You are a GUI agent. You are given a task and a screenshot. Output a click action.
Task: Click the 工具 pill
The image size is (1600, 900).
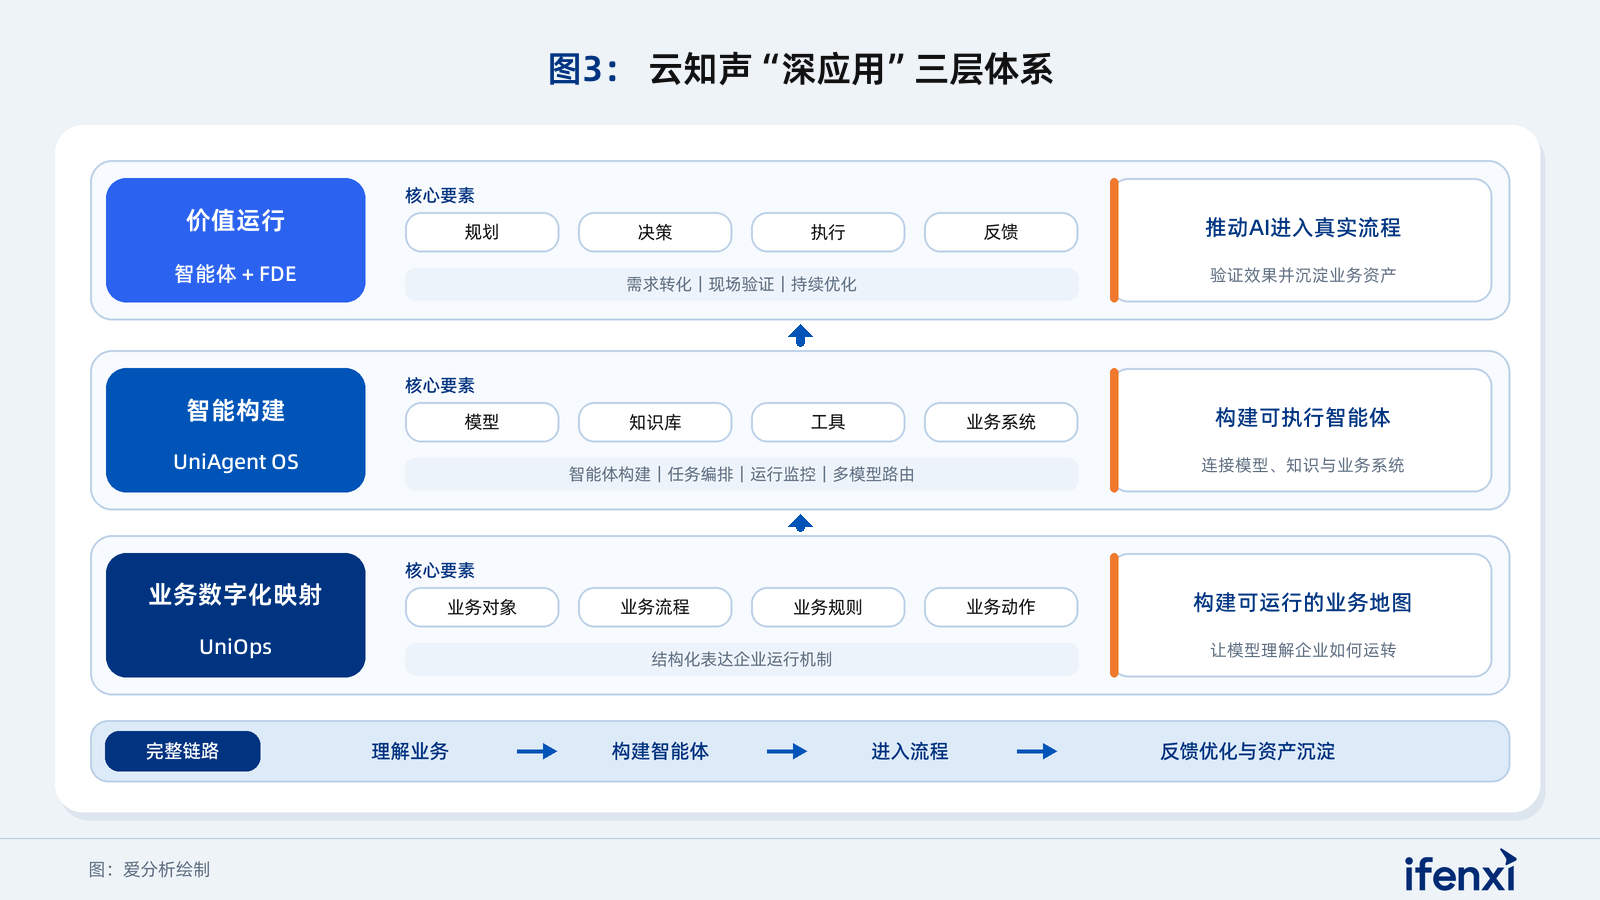828,422
